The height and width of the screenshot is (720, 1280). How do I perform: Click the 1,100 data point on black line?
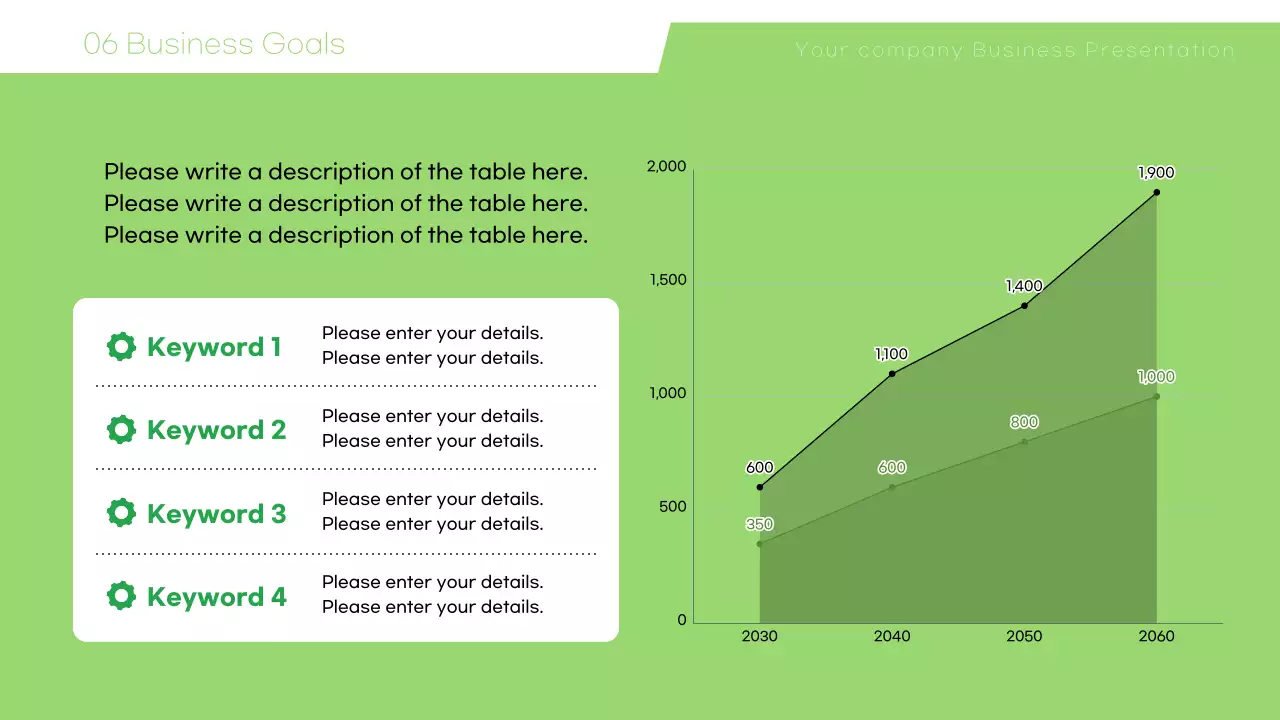pyautogui.click(x=892, y=374)
